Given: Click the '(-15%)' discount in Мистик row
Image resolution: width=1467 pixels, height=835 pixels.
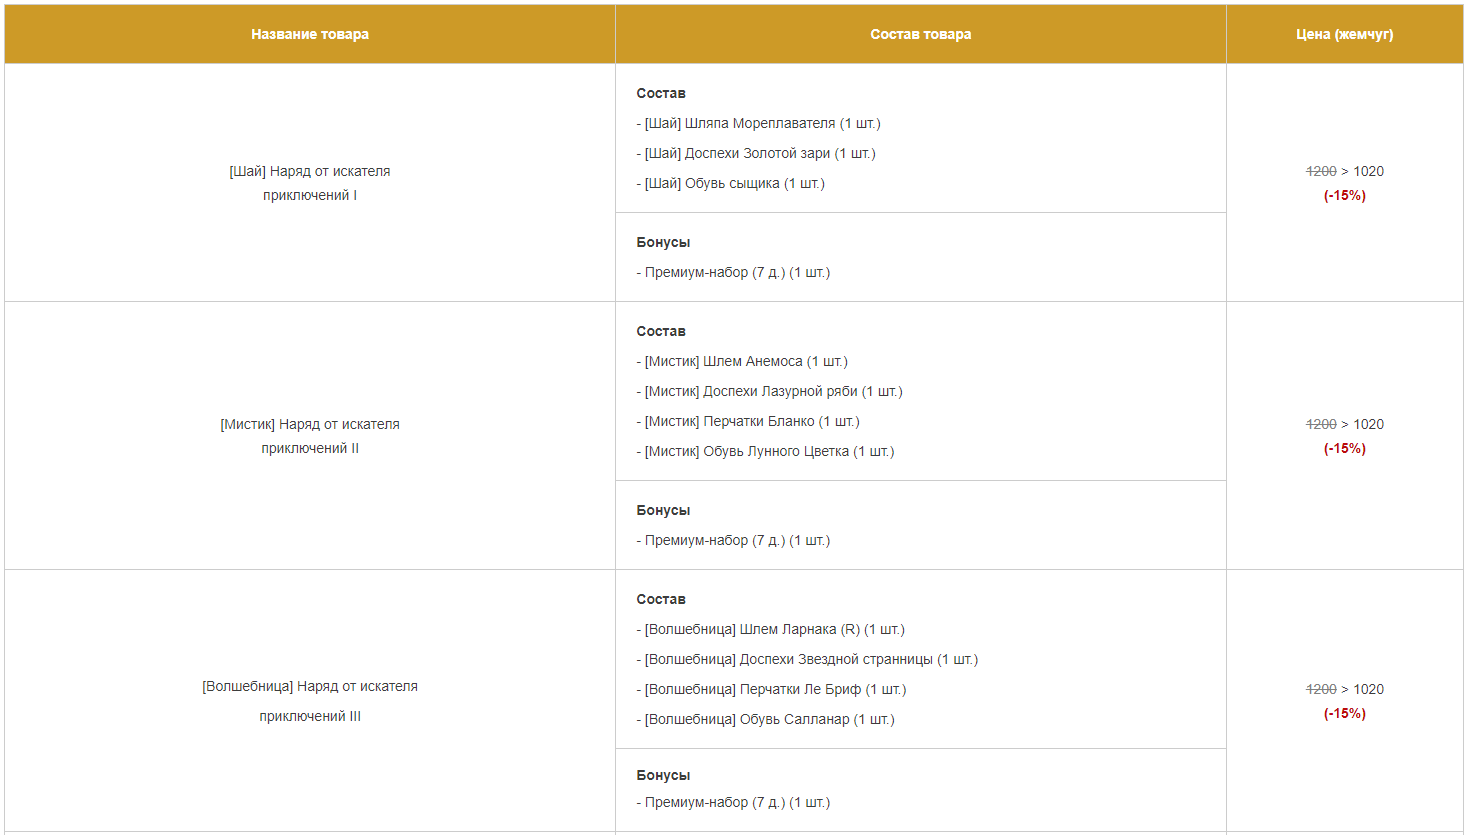Looking at the screenshot, I should (x=1345, y=448).
